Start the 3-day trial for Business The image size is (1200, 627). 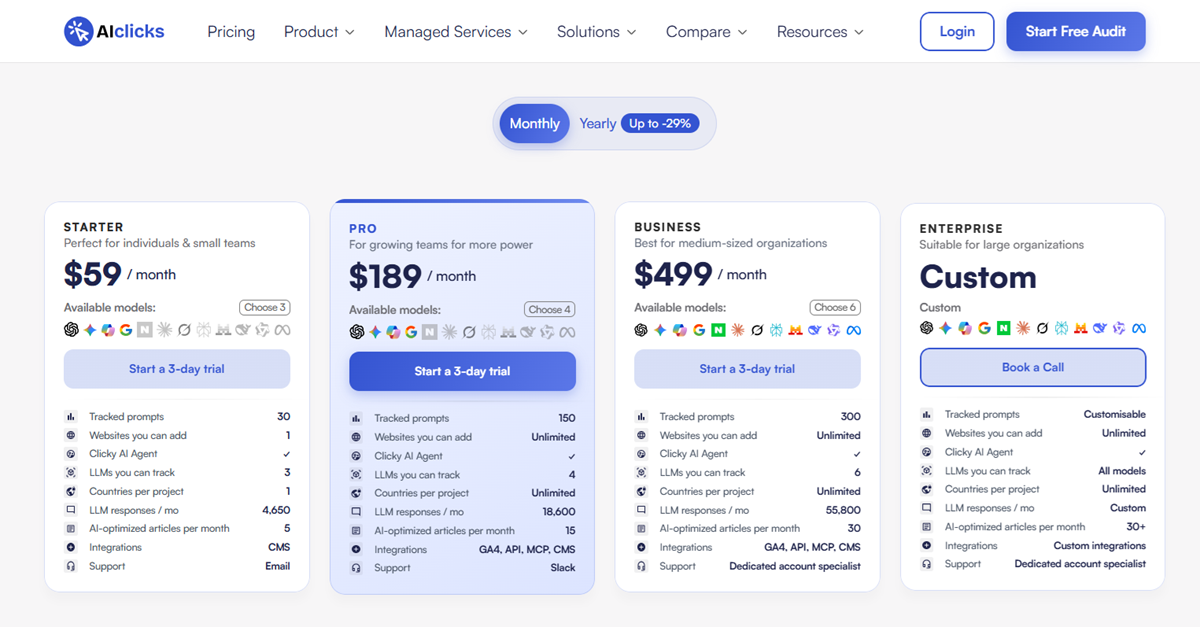pyautogui.click(x=747, y=369)
